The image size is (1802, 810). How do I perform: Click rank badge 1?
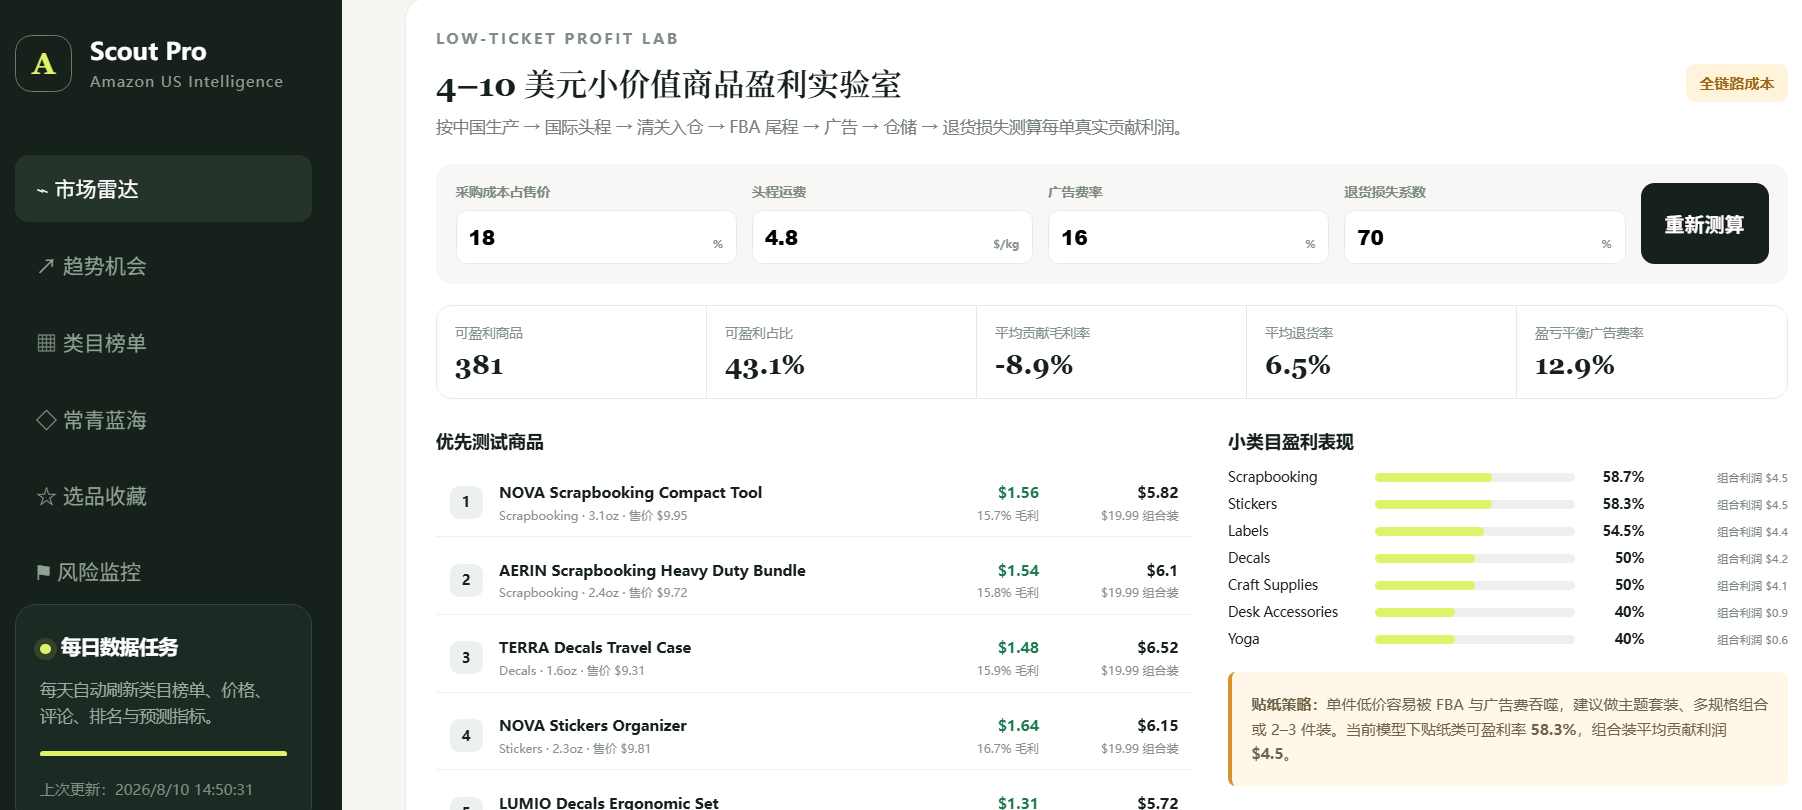point(466,502)
